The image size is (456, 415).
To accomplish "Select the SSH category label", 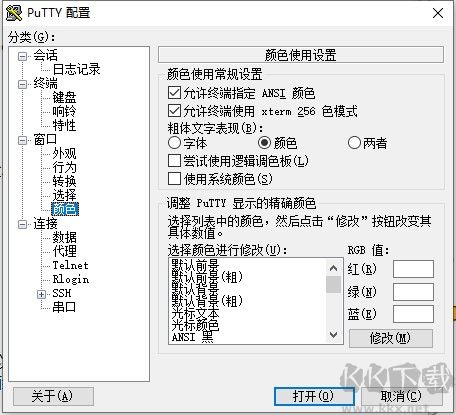I will 62,293.
